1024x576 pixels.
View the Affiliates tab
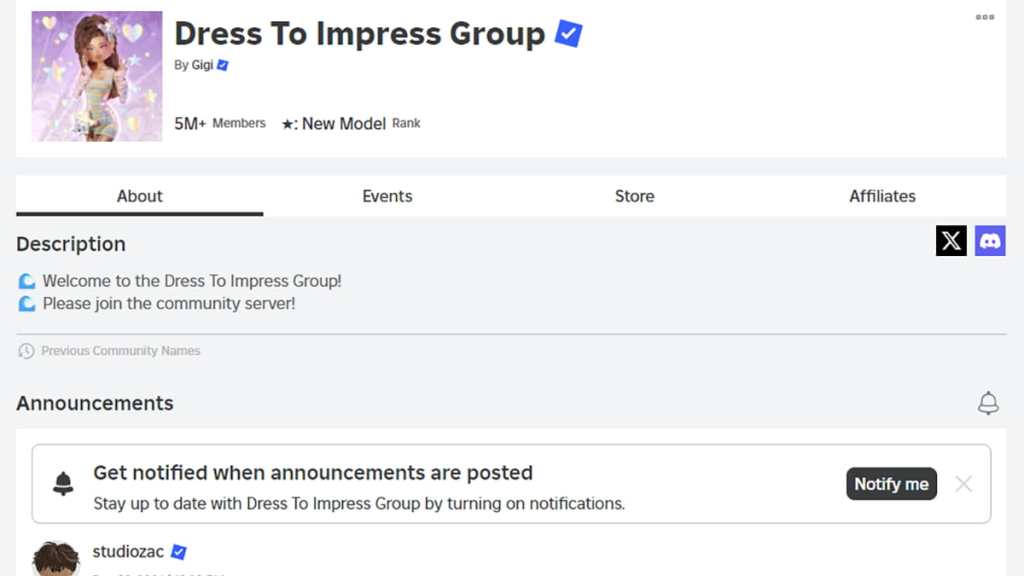[882, 196]
